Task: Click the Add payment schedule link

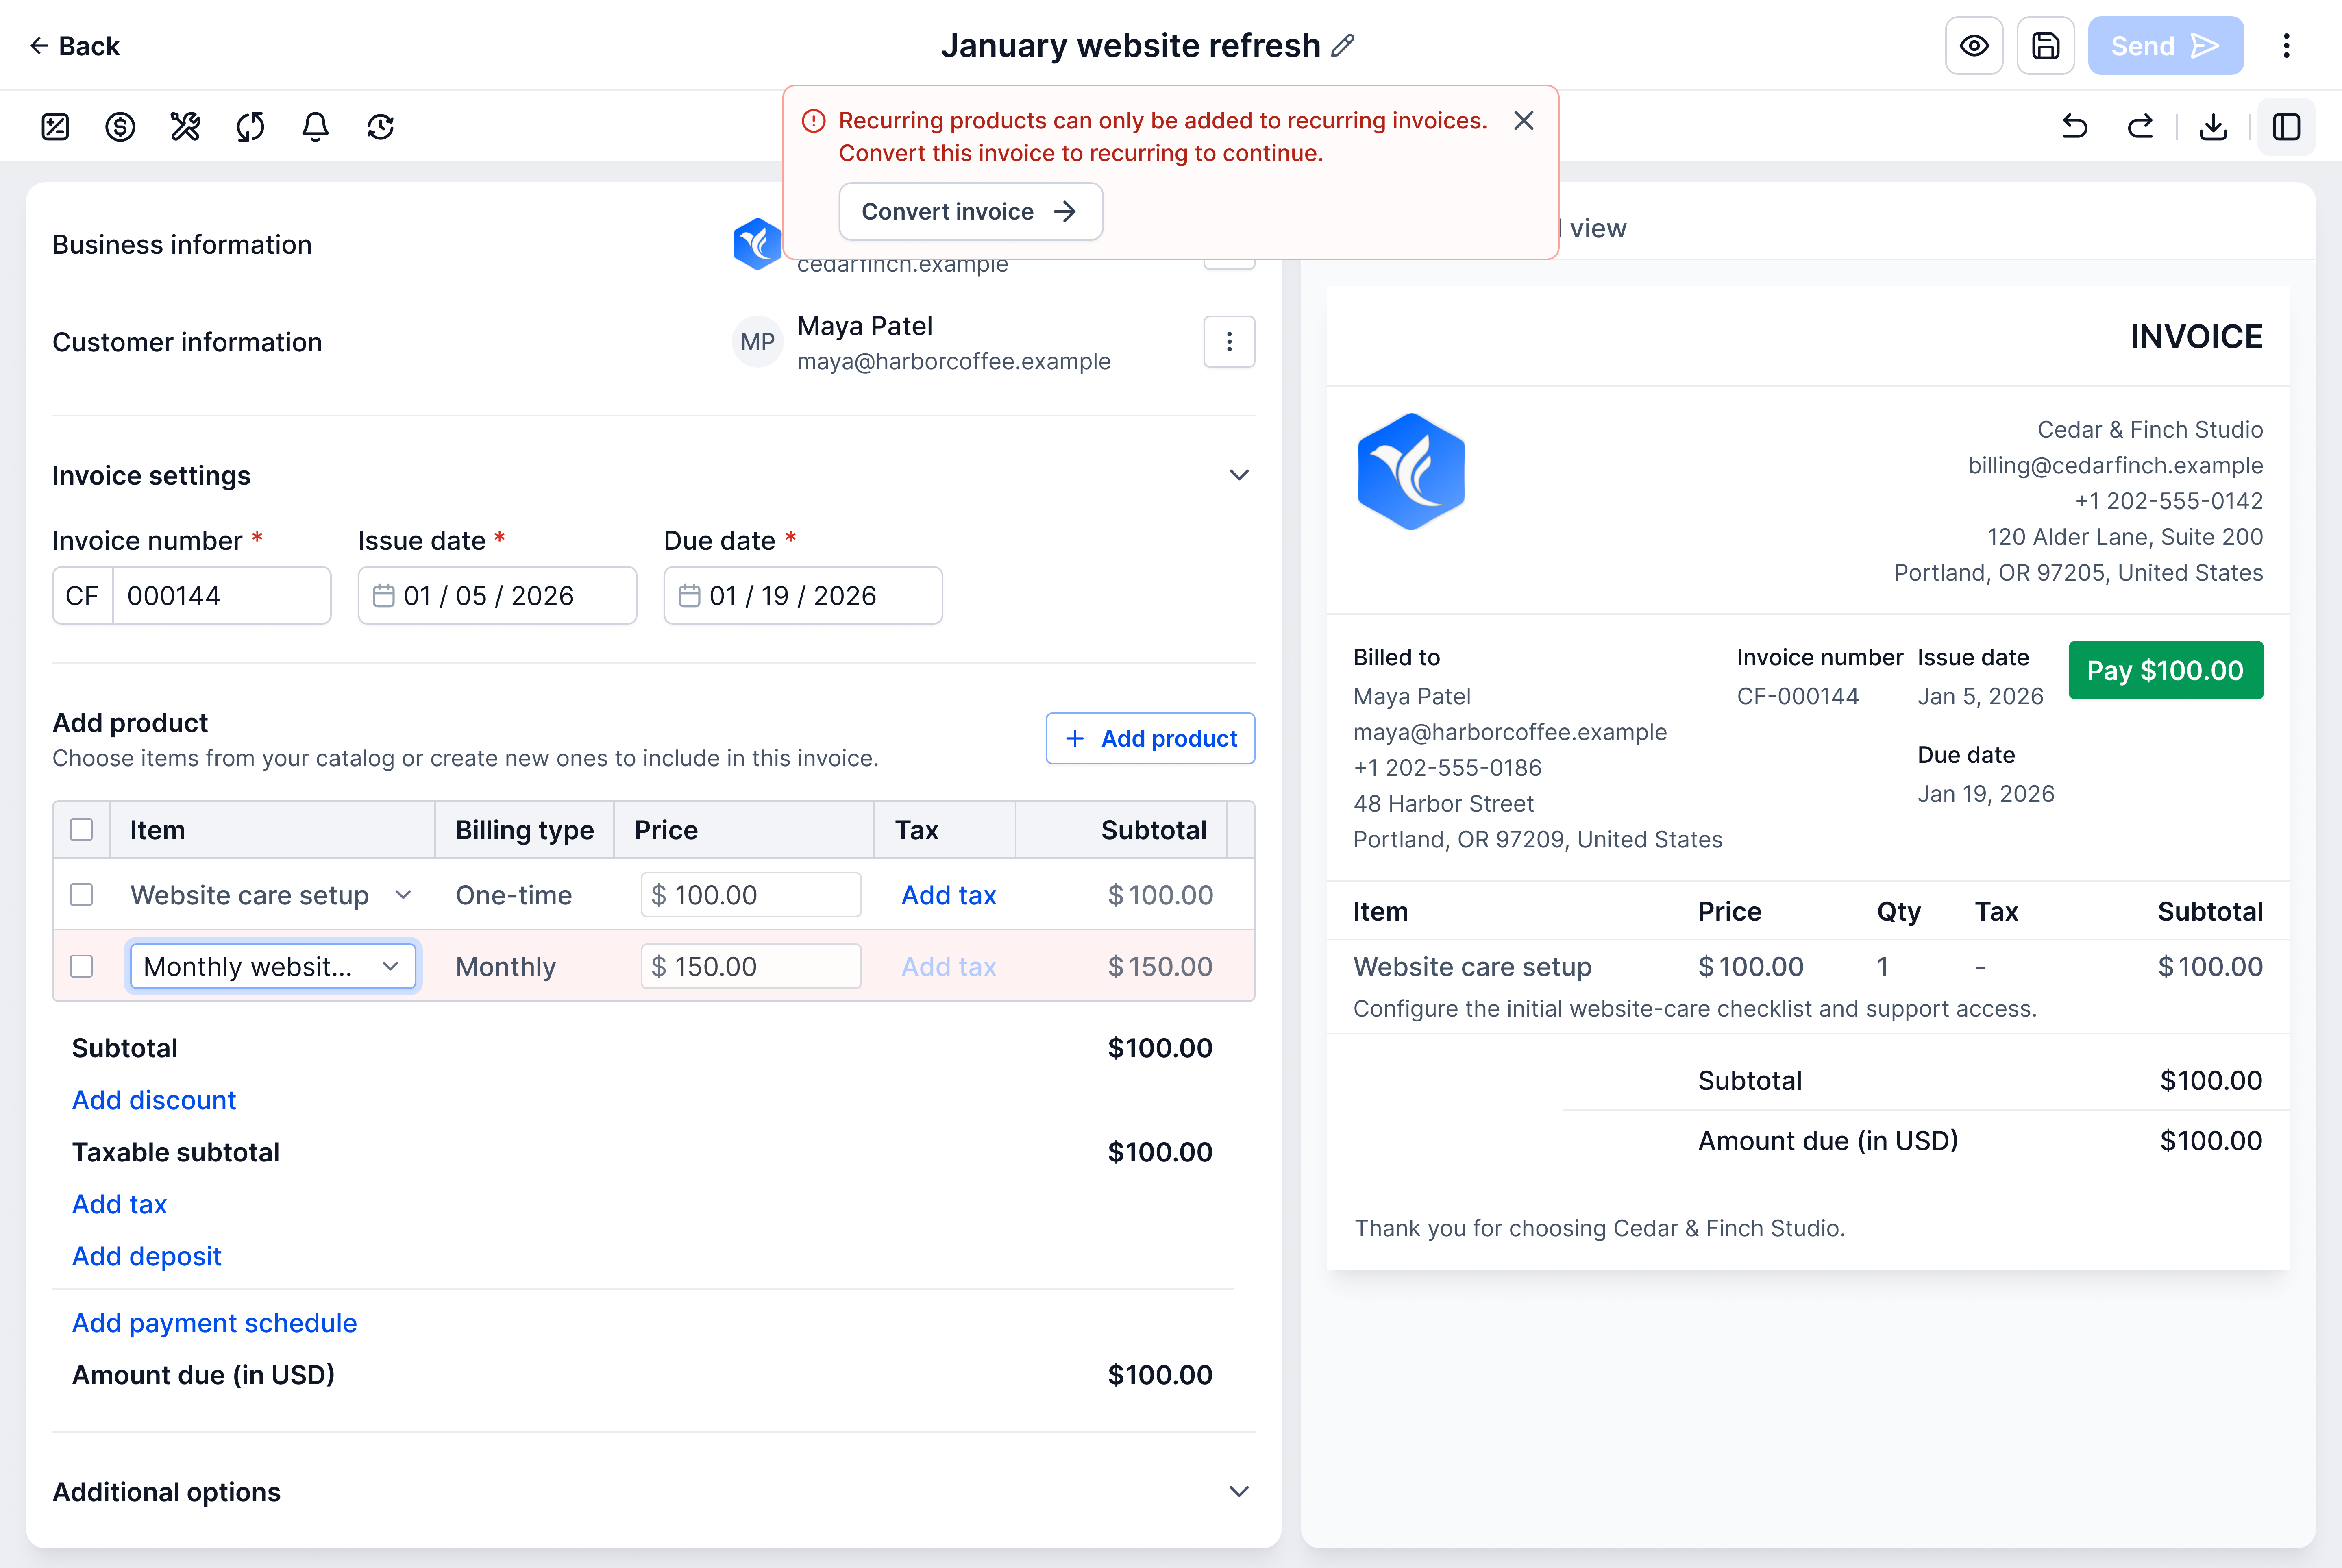Action: point(214,1323)
